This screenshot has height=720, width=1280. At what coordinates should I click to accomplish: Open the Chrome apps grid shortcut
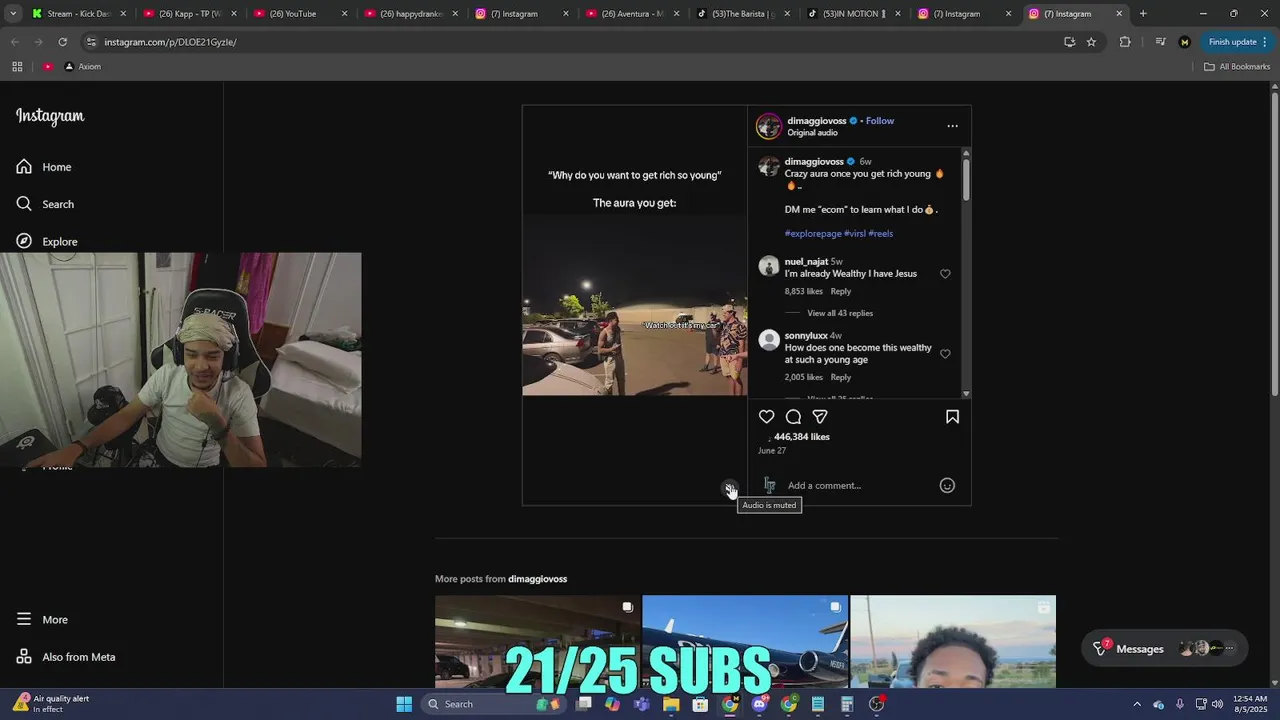tap(17, 66)
